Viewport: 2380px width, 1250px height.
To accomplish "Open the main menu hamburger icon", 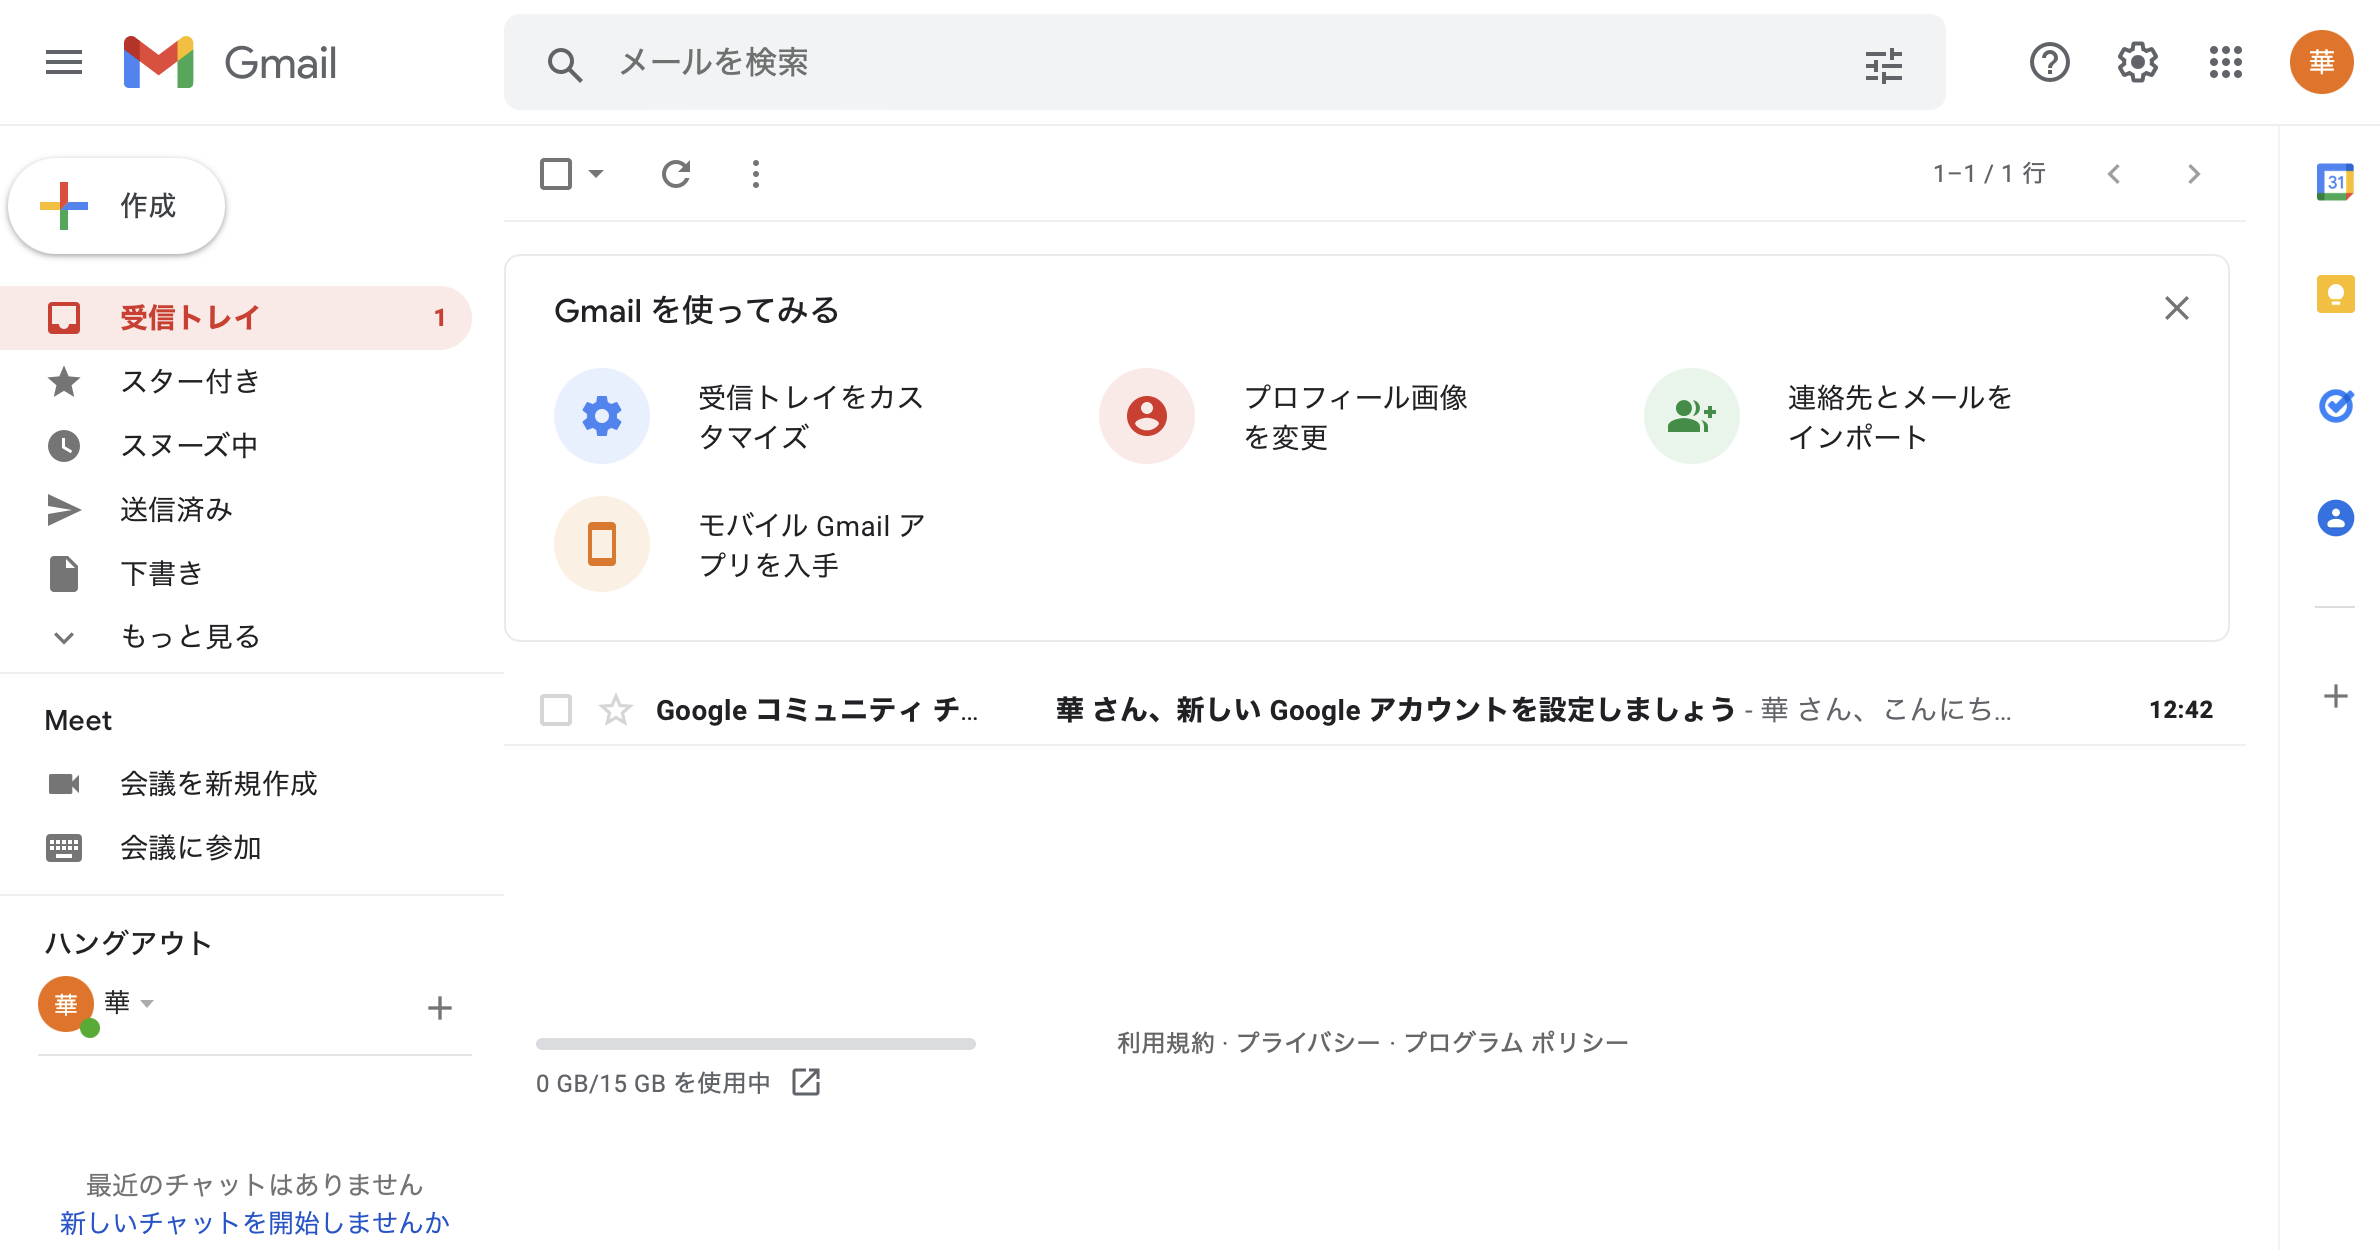I will tap(64, 63).
